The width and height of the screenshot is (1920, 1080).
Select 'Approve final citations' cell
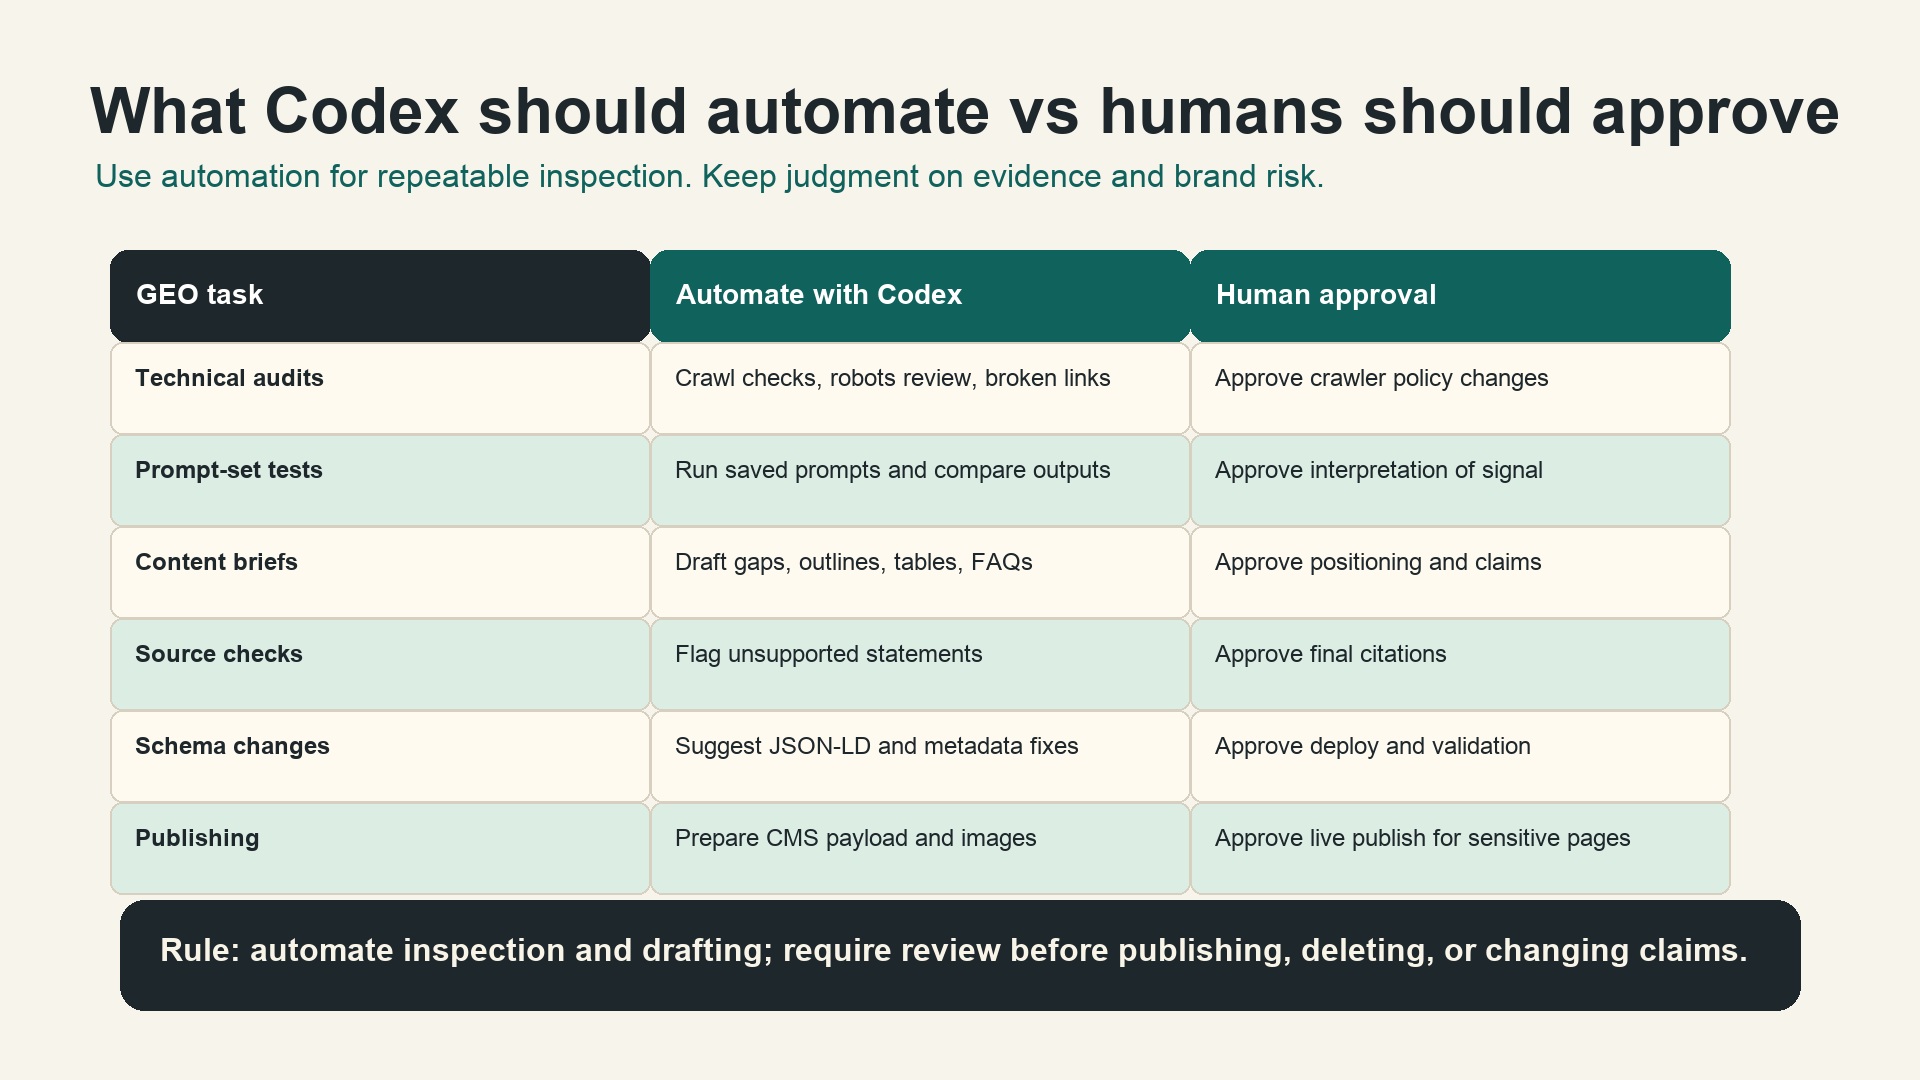pos(1460,664)
